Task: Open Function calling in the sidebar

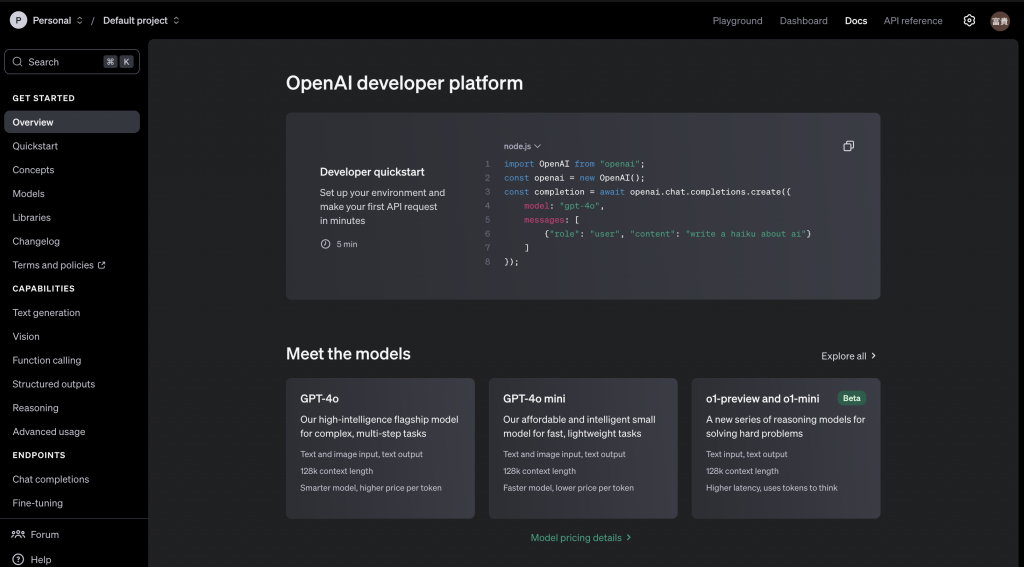Action: click(x=47, y=361)
